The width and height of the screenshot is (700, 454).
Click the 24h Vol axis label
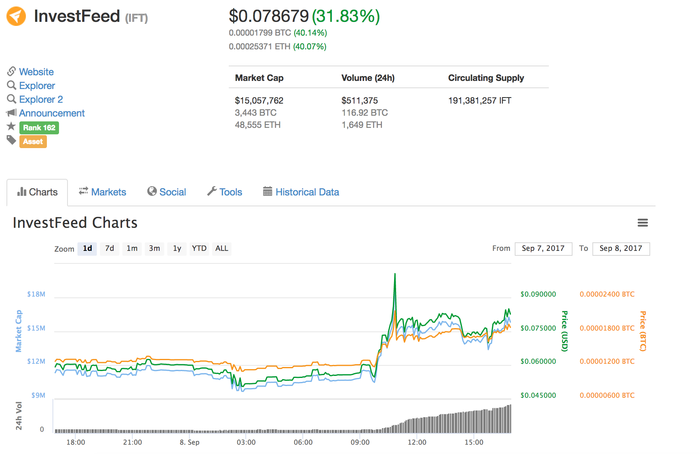point(19,416)
